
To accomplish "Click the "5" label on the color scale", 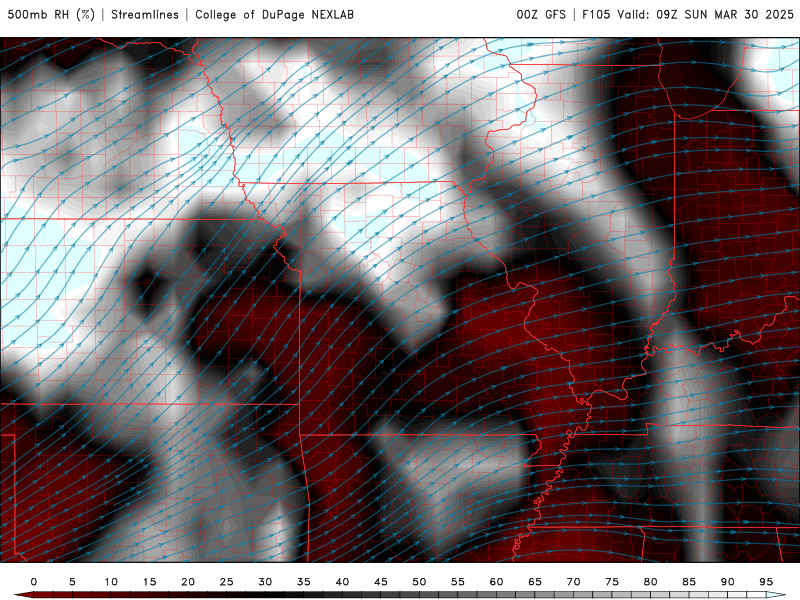I will (x=72, y=582).
